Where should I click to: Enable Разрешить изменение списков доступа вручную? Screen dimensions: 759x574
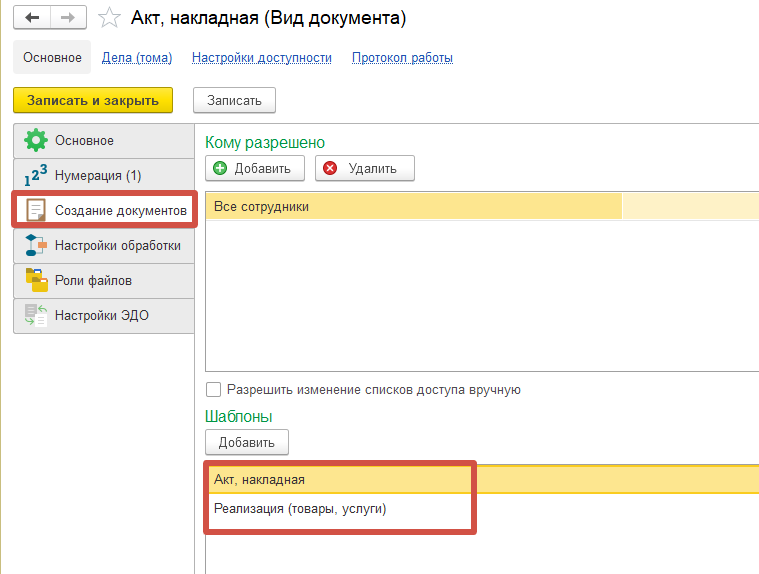(x=213, y=390)
